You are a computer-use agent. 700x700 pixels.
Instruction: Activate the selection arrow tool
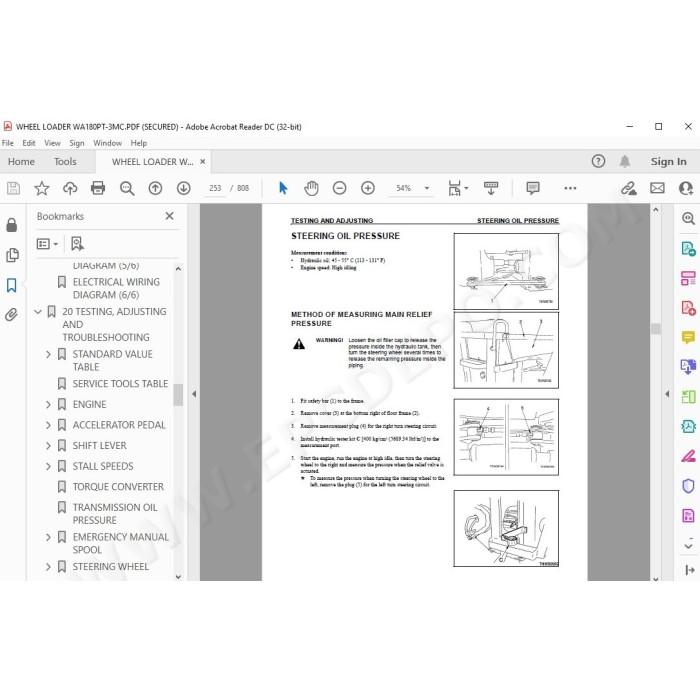click(x=283, y=188)
